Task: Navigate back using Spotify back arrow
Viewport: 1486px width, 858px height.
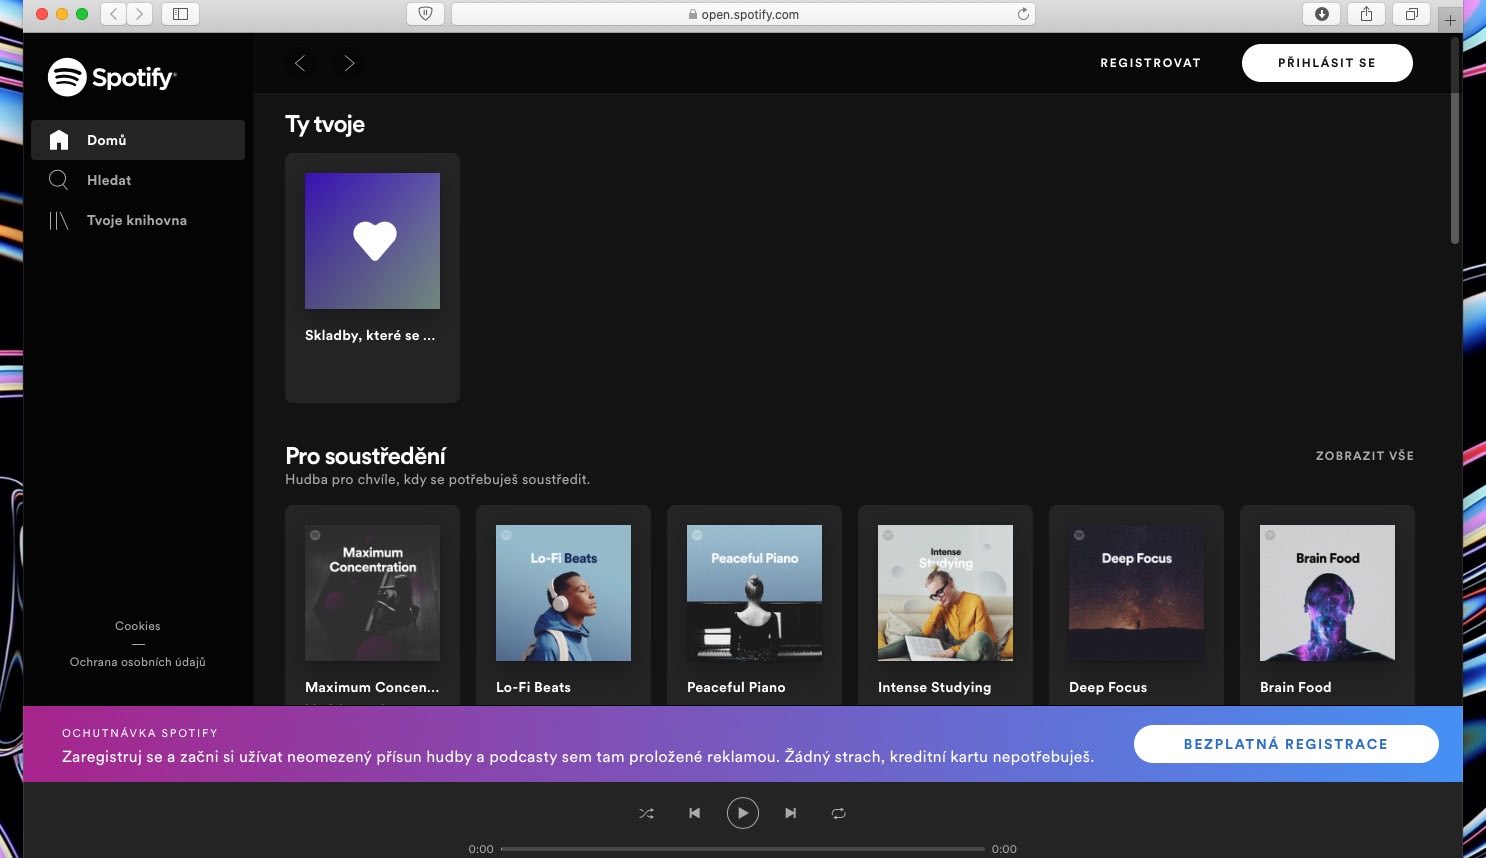Action: click(300, 63)
